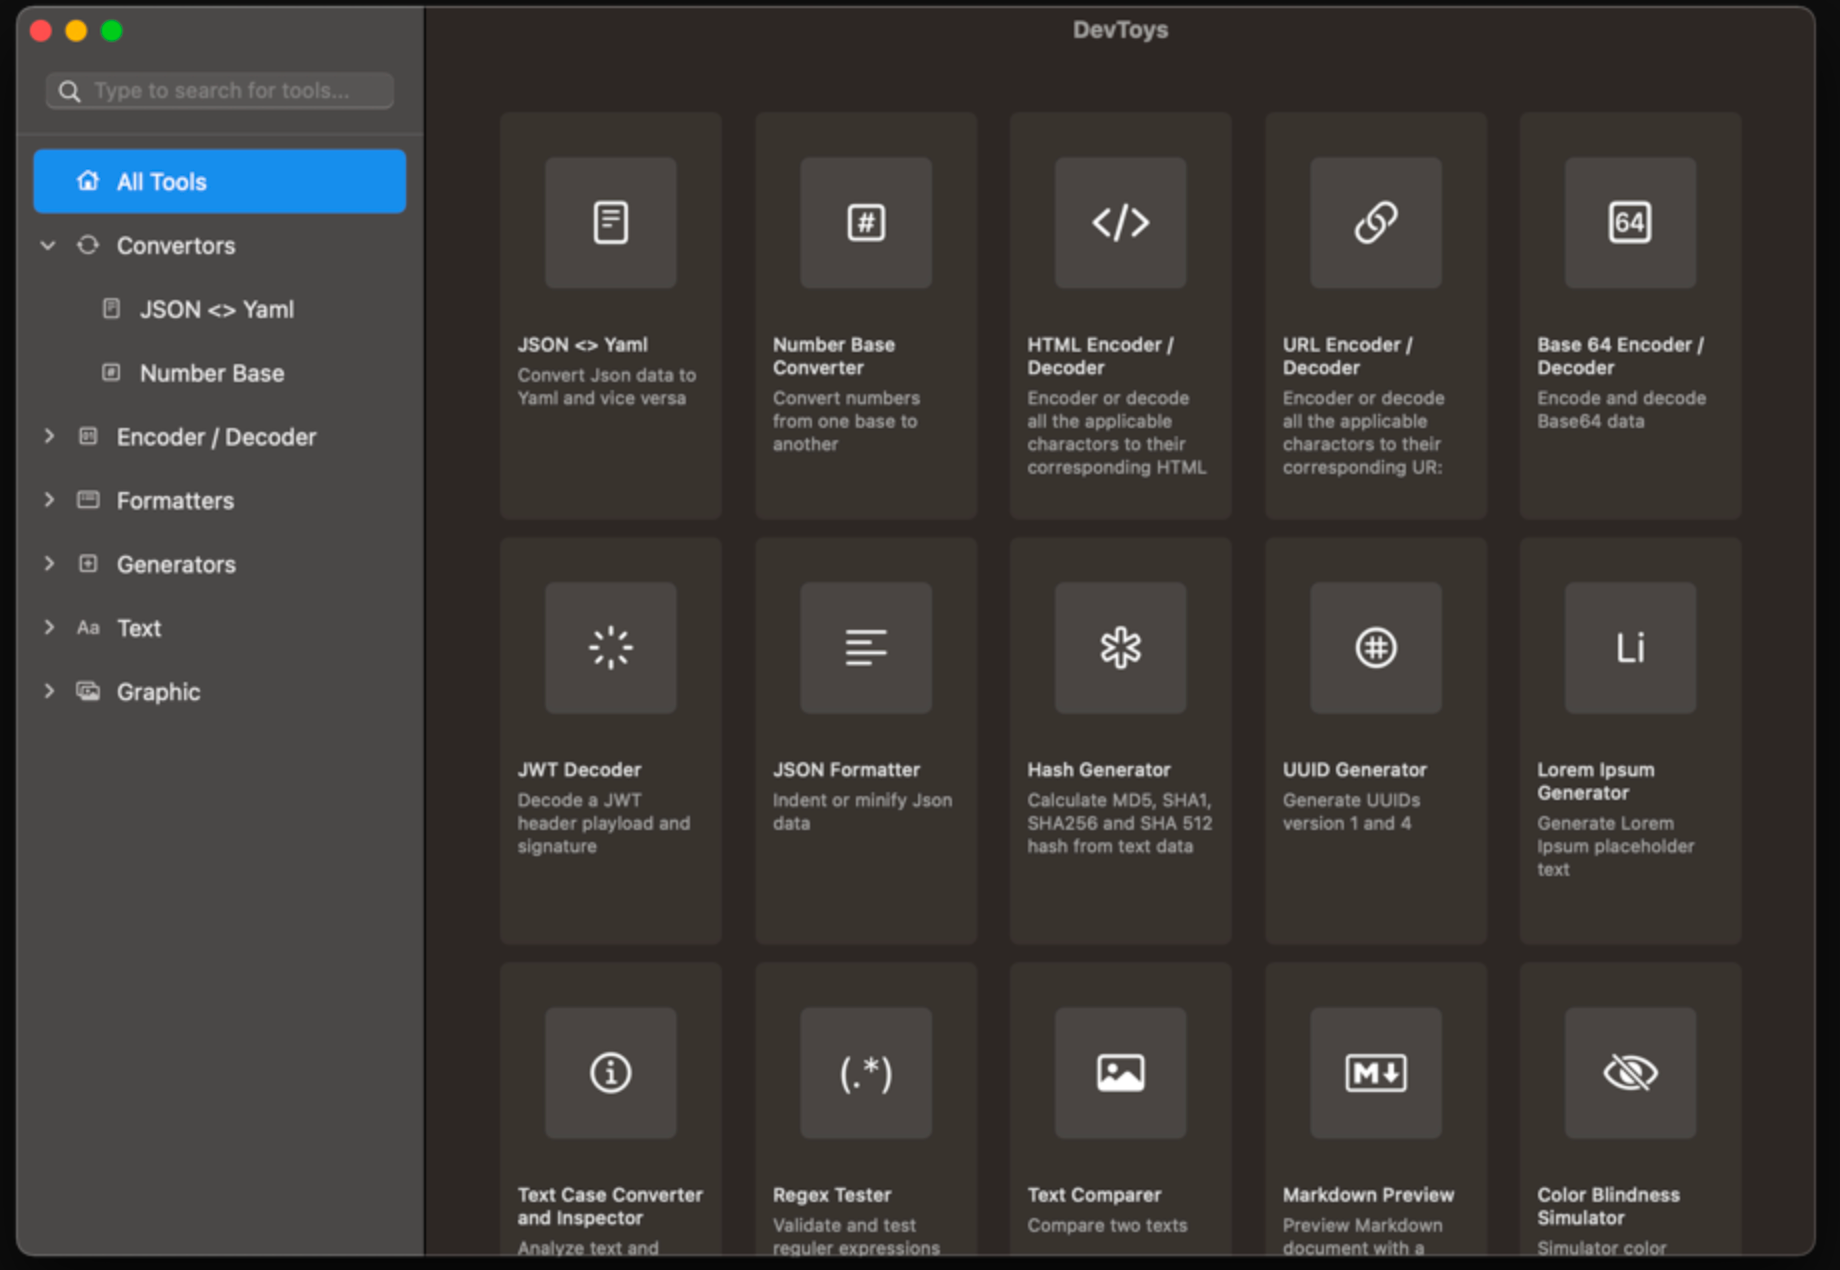Open the Number Base Converter card icon
This screenshot has width=1840, height=1270.
(866, 222)
